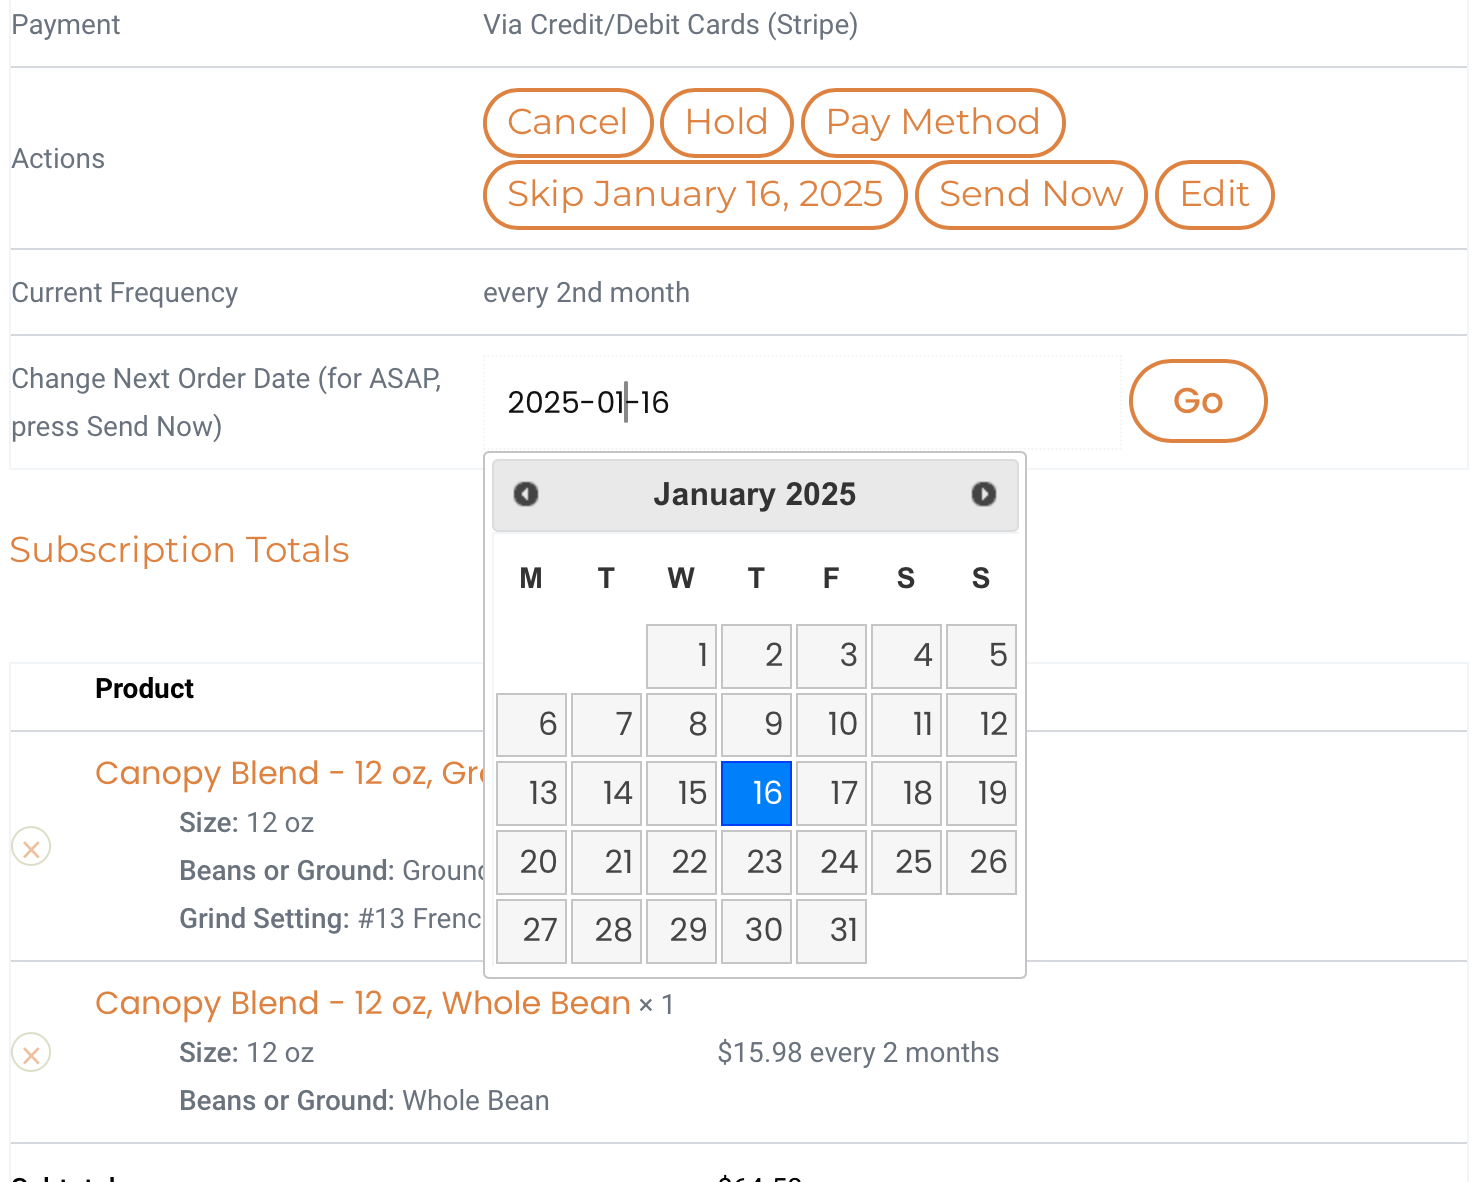1482x1182 pixels.
Task: Select January 1 in date picker
Action: [681, 656]
